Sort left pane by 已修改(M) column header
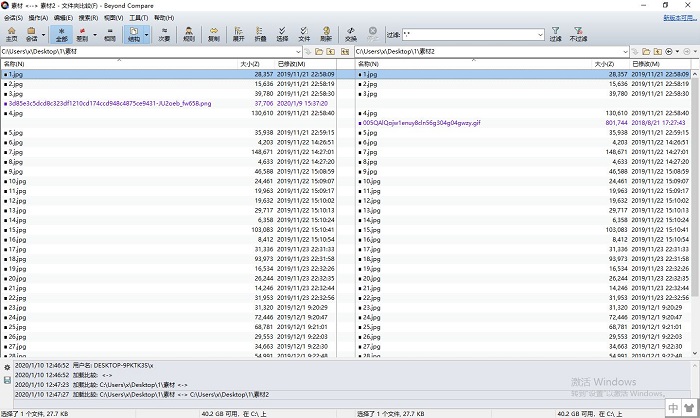Image resolution: width=700 pixels, height=418 pixels. tap(305, 64)
